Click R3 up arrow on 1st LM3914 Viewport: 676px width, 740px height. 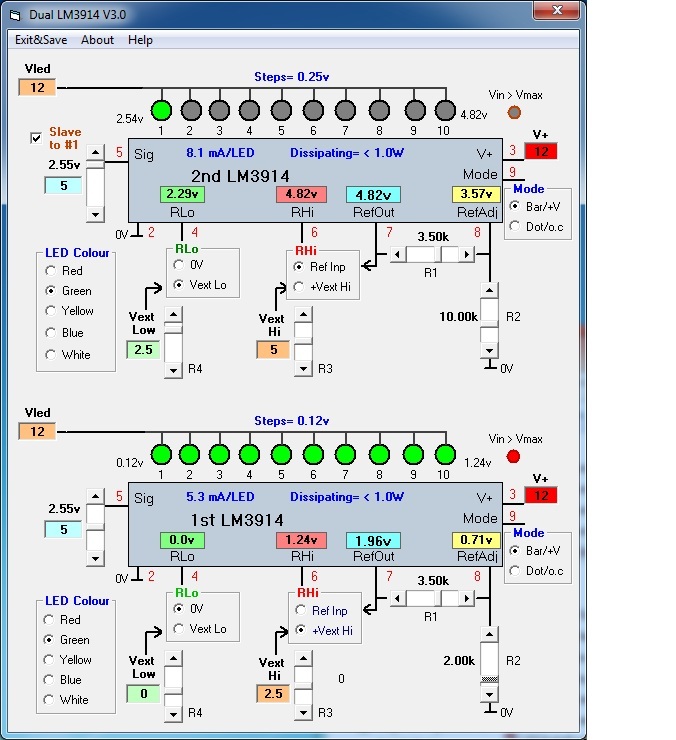[303, 658]
